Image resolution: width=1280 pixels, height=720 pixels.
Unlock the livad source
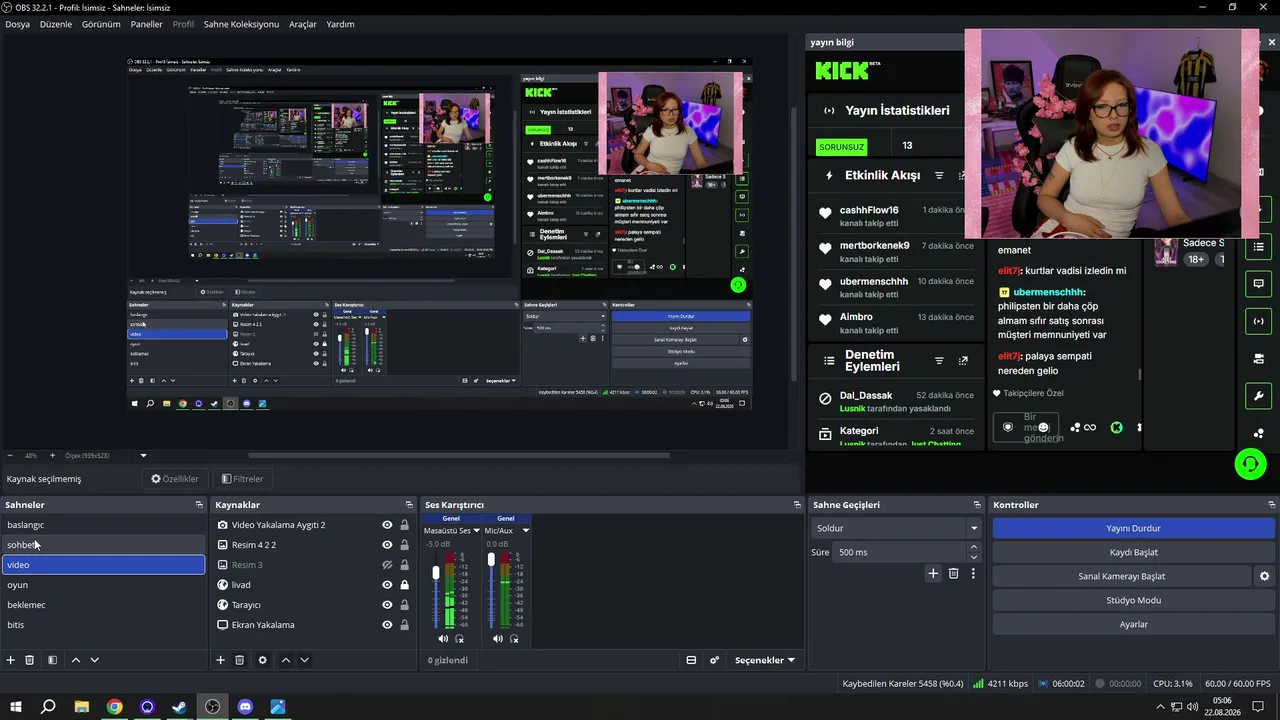click(404, 585)
